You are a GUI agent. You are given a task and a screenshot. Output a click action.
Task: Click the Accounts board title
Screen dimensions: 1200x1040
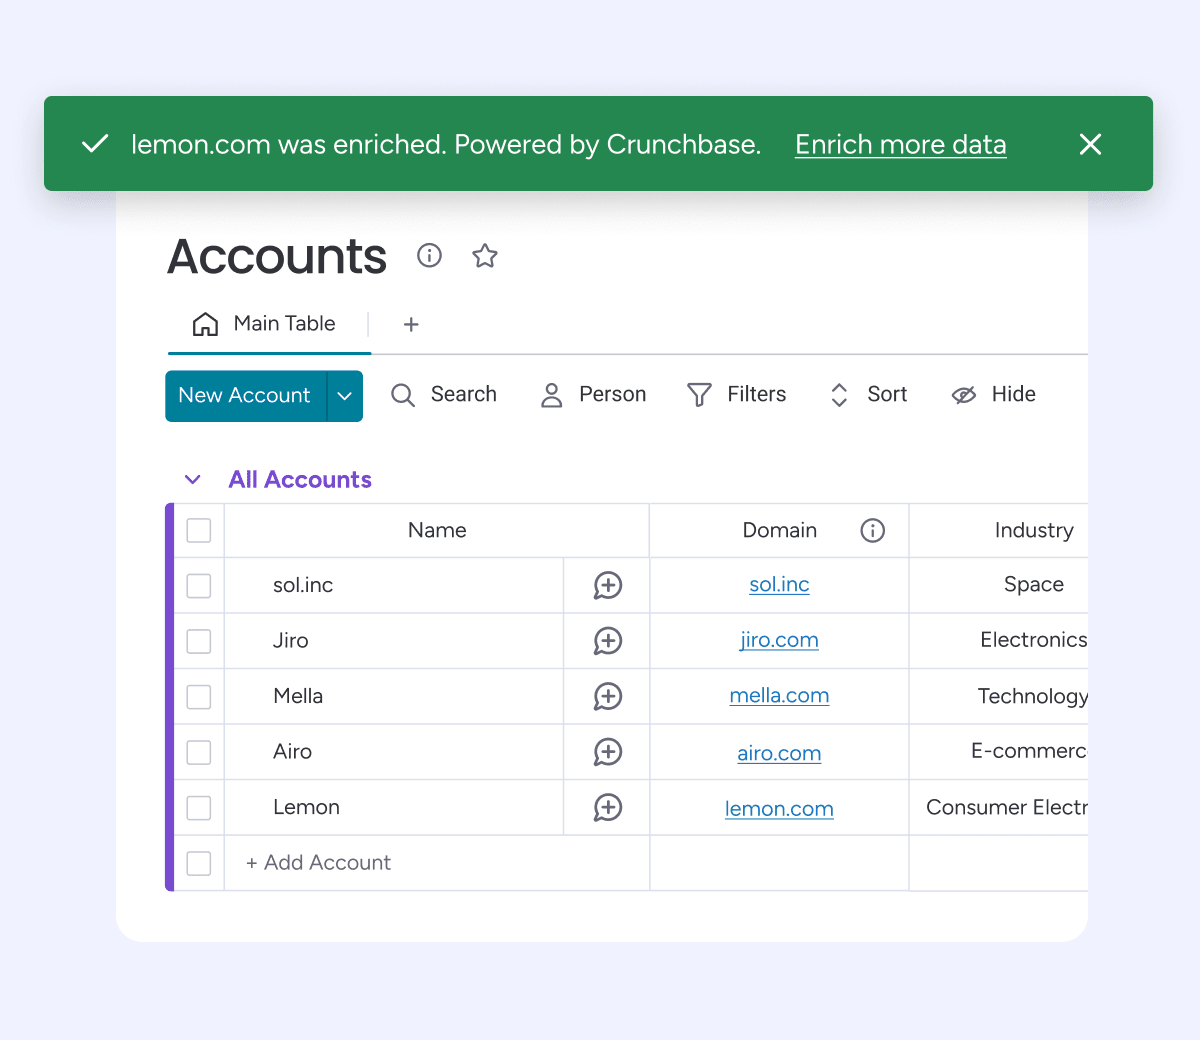(277, 256)
